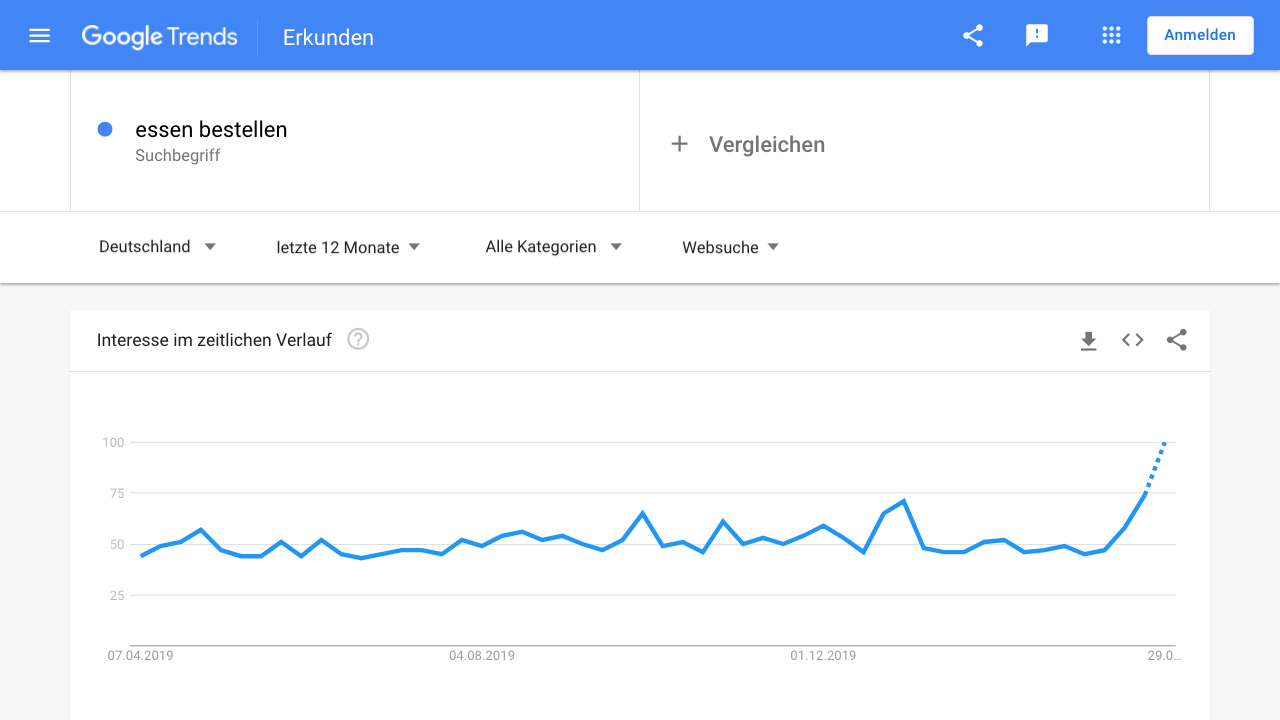Expand the Deutschland region dropdown
Viewport: 1280px width, 720px height.
[157, 247]
